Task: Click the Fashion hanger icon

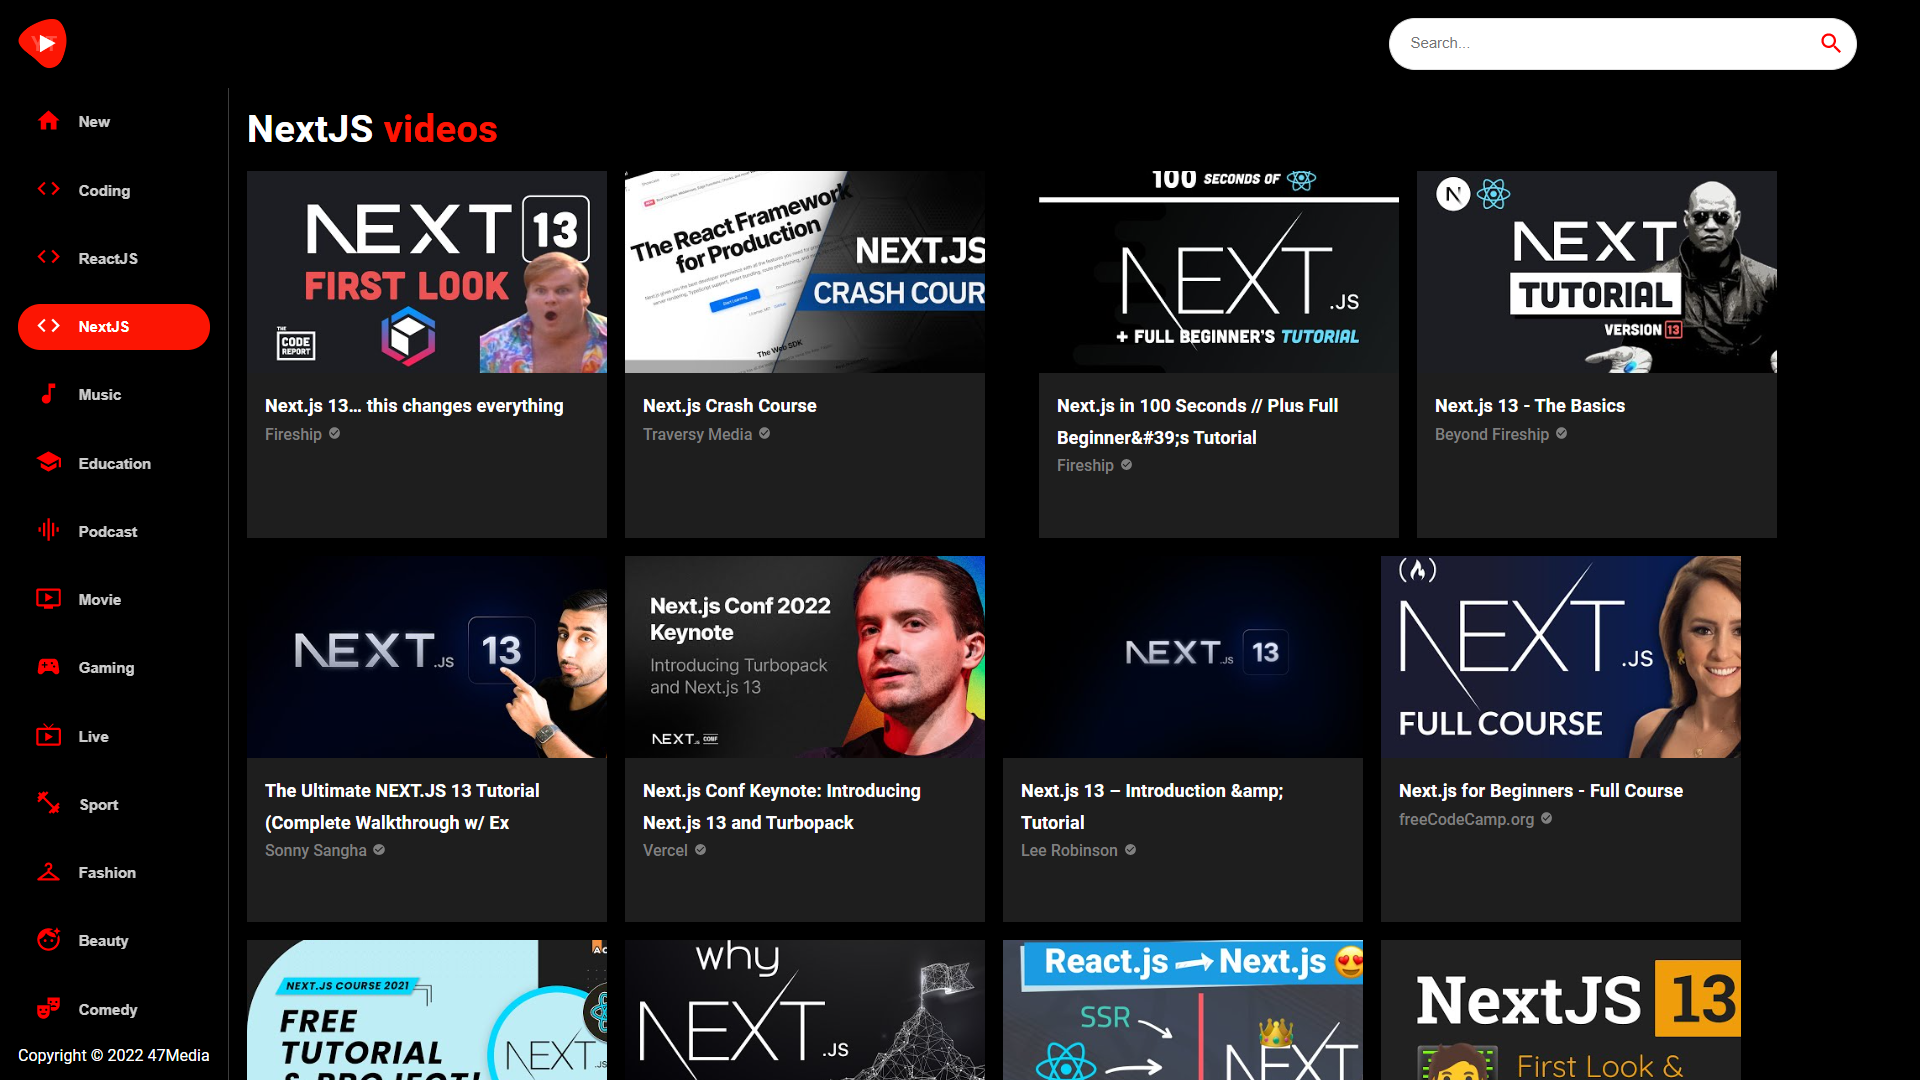Action: click(48, 871)
